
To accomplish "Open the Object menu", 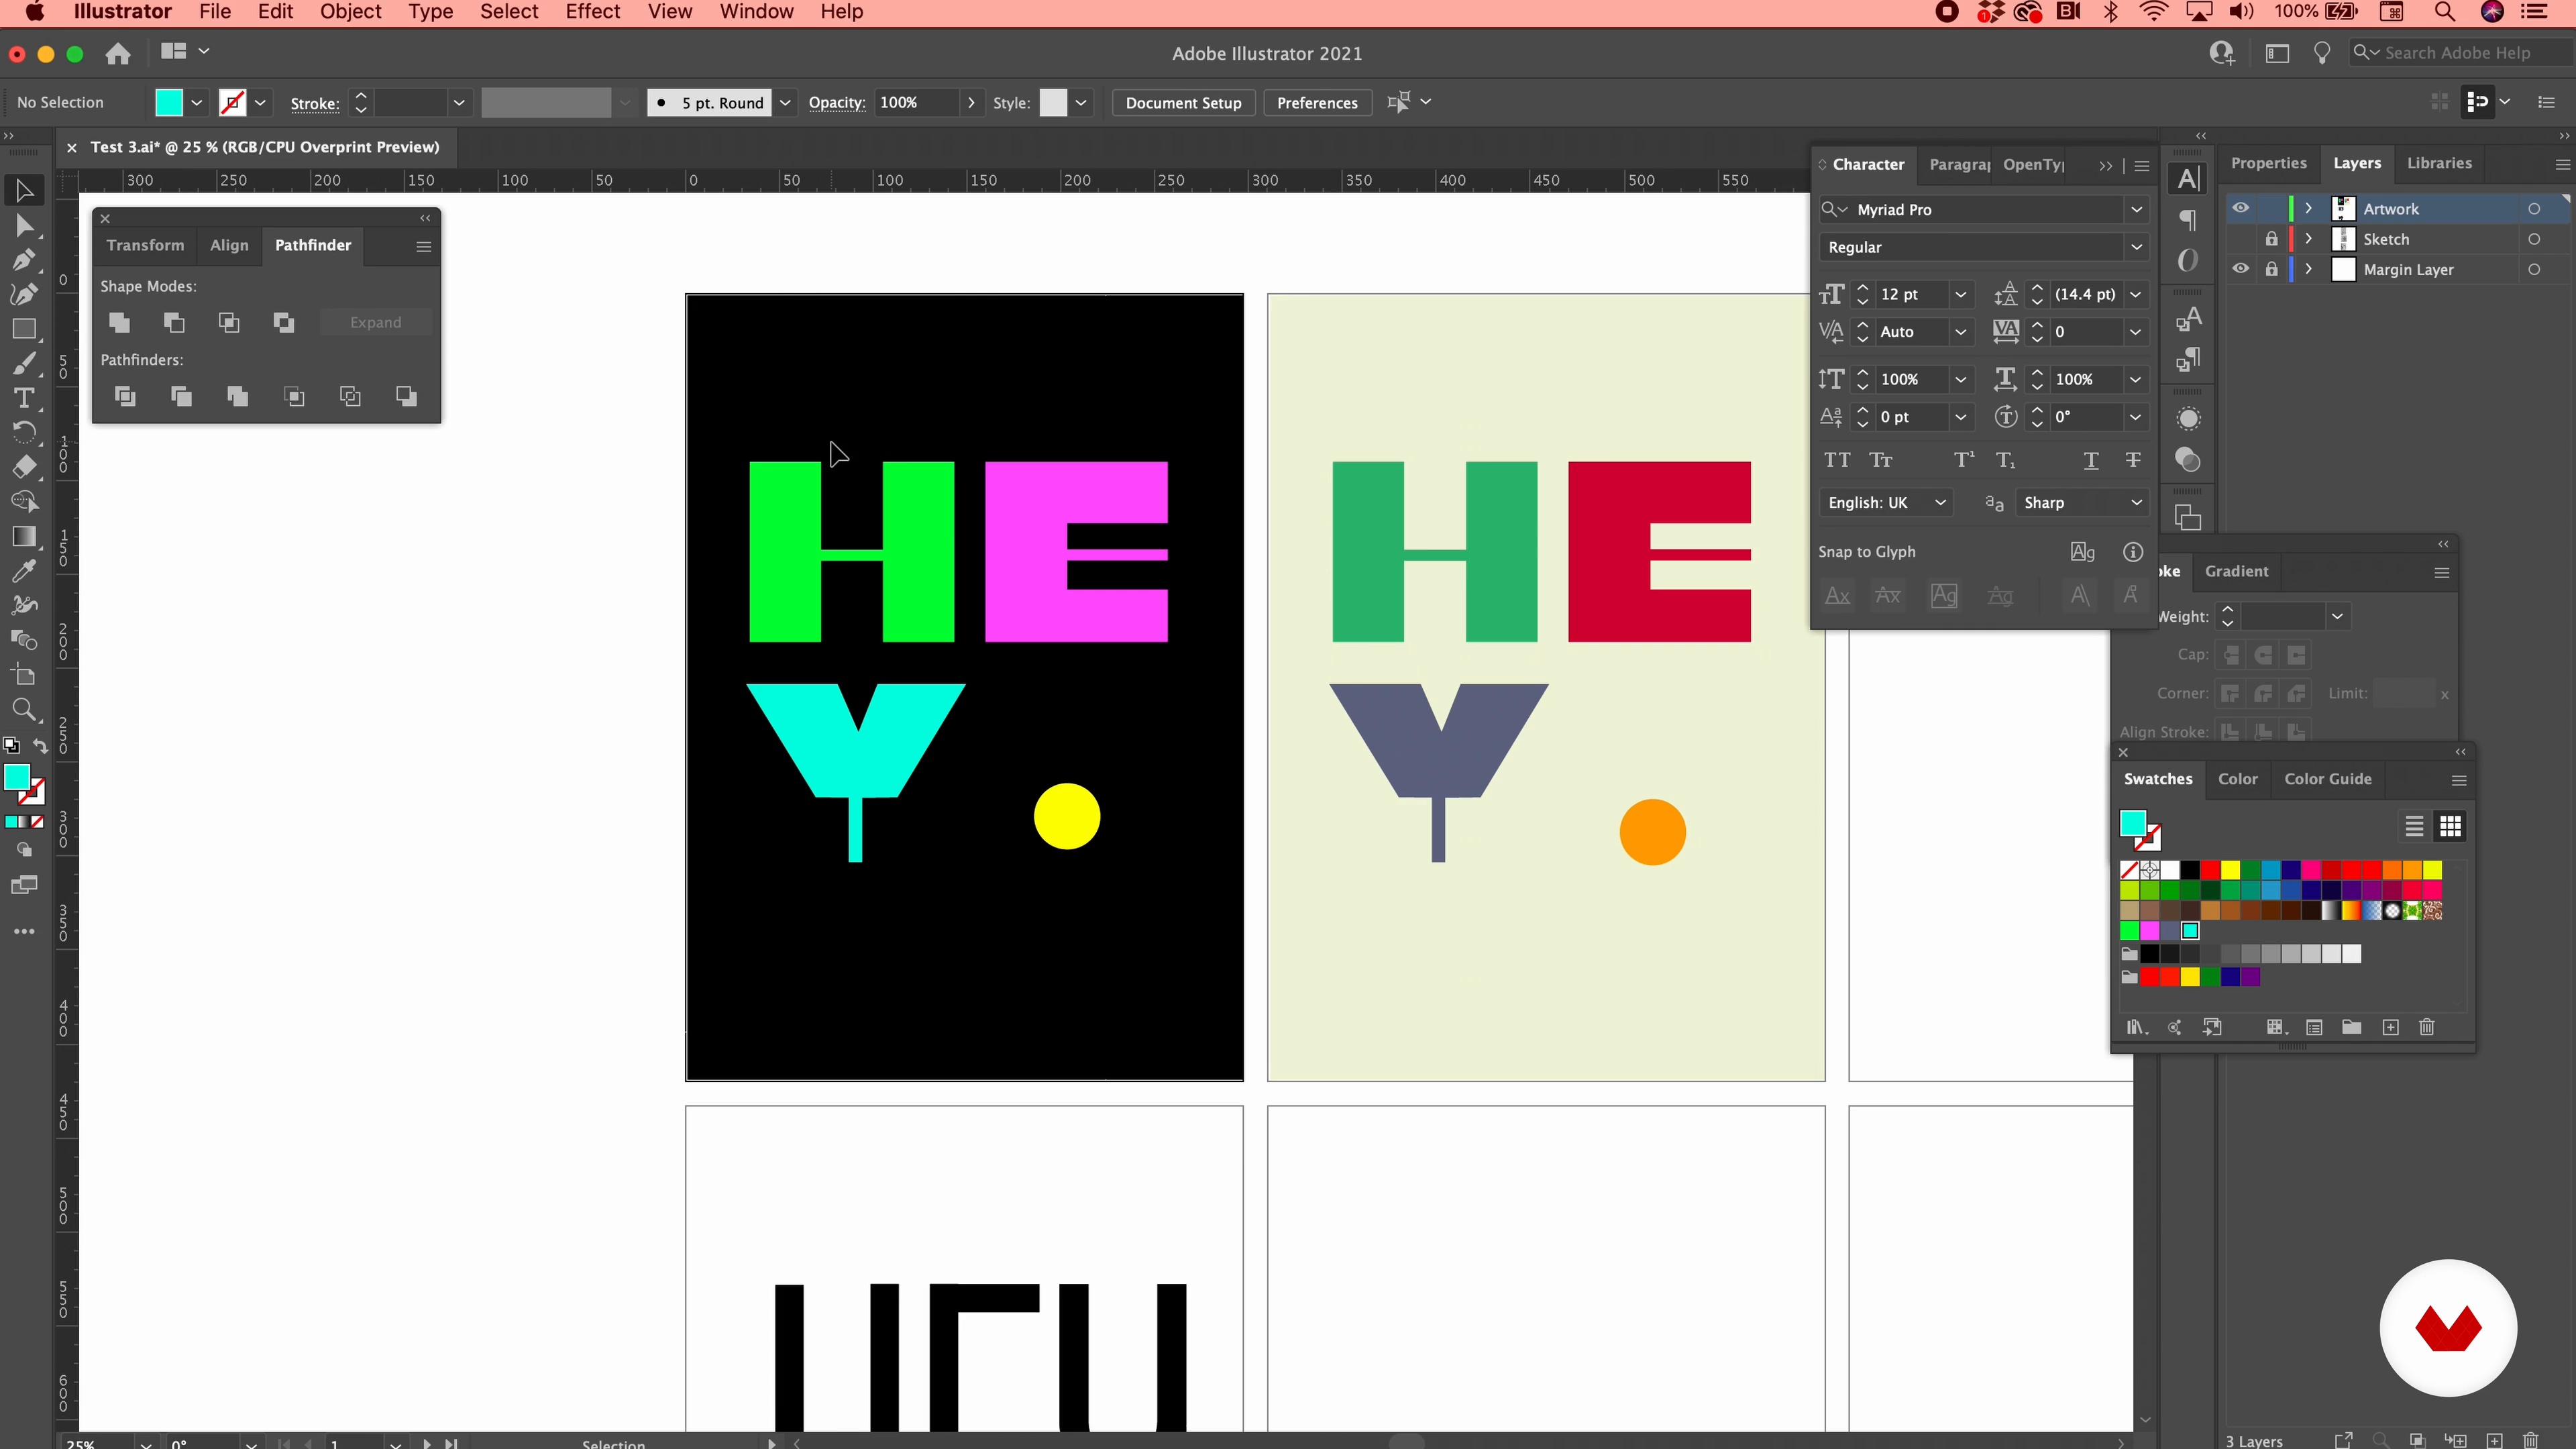I will (x=350, y=12).
